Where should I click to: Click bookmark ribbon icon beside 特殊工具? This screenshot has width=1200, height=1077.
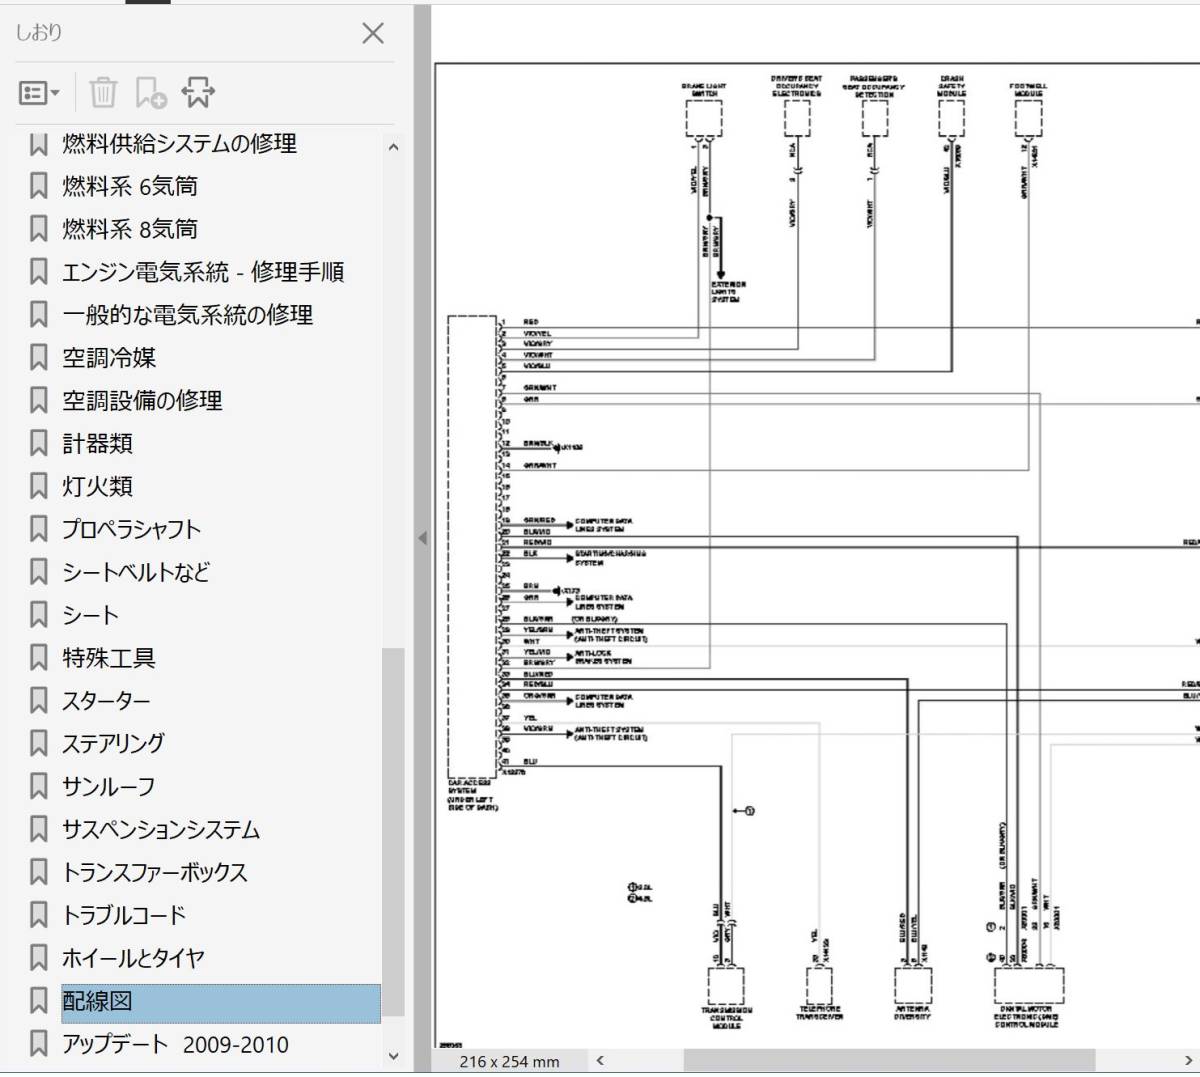click(39, 658)
